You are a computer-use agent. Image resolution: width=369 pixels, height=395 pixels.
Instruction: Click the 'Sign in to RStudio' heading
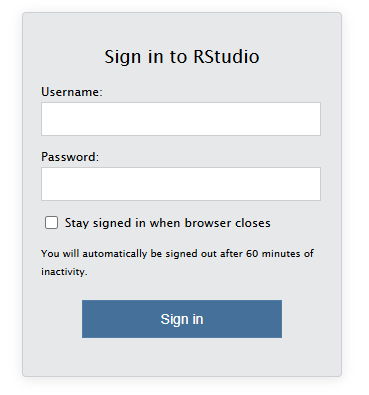point(182,57)
